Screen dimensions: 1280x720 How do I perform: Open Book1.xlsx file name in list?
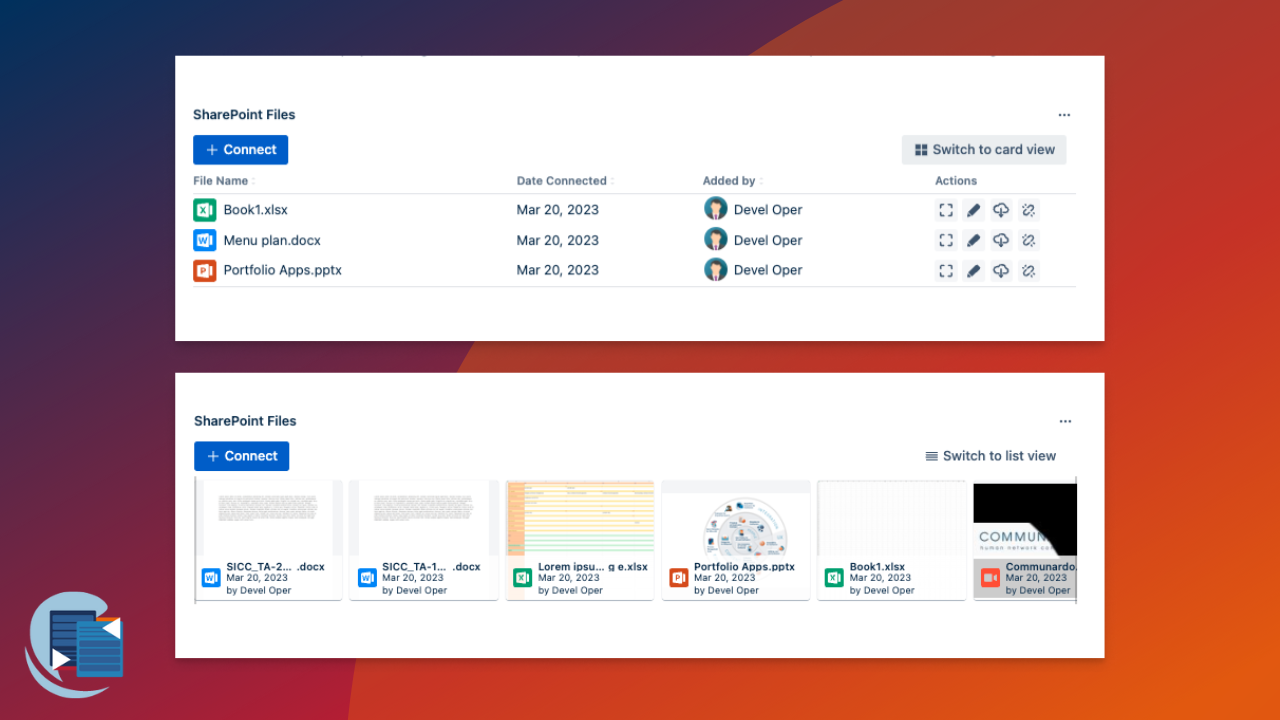point(255,210)
